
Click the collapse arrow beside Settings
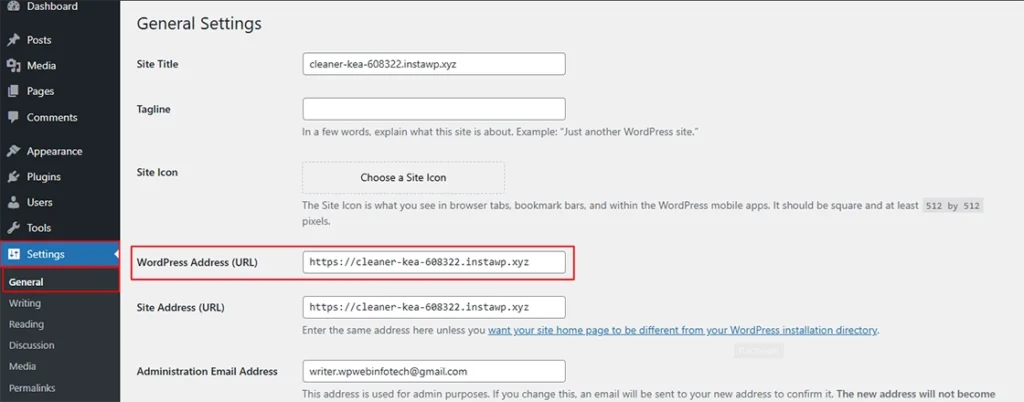coord(116,254)
